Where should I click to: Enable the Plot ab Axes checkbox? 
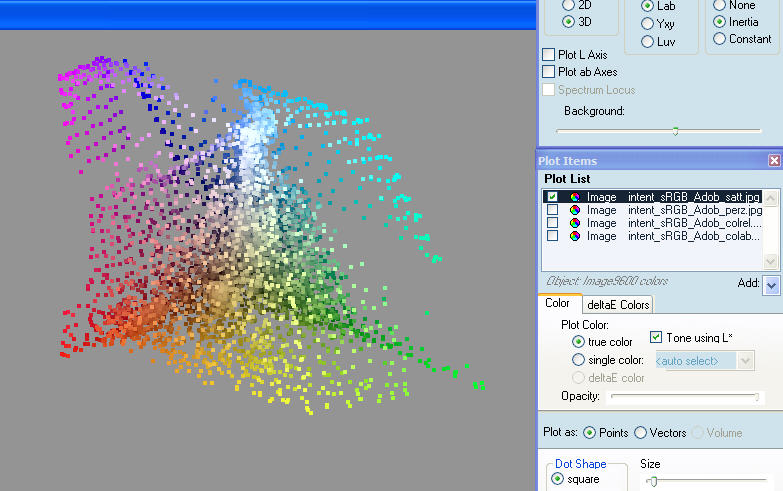click(x=548, y=72)
